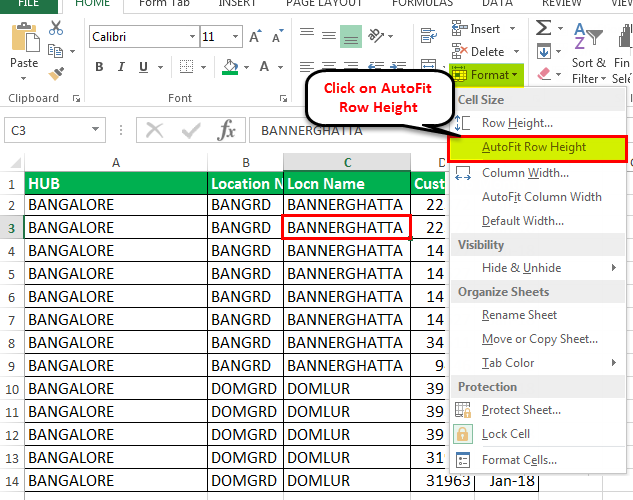Click the Select All corner triangle
Screen dimensions: 633x500
pyautogui.click(x=15, y=163)
